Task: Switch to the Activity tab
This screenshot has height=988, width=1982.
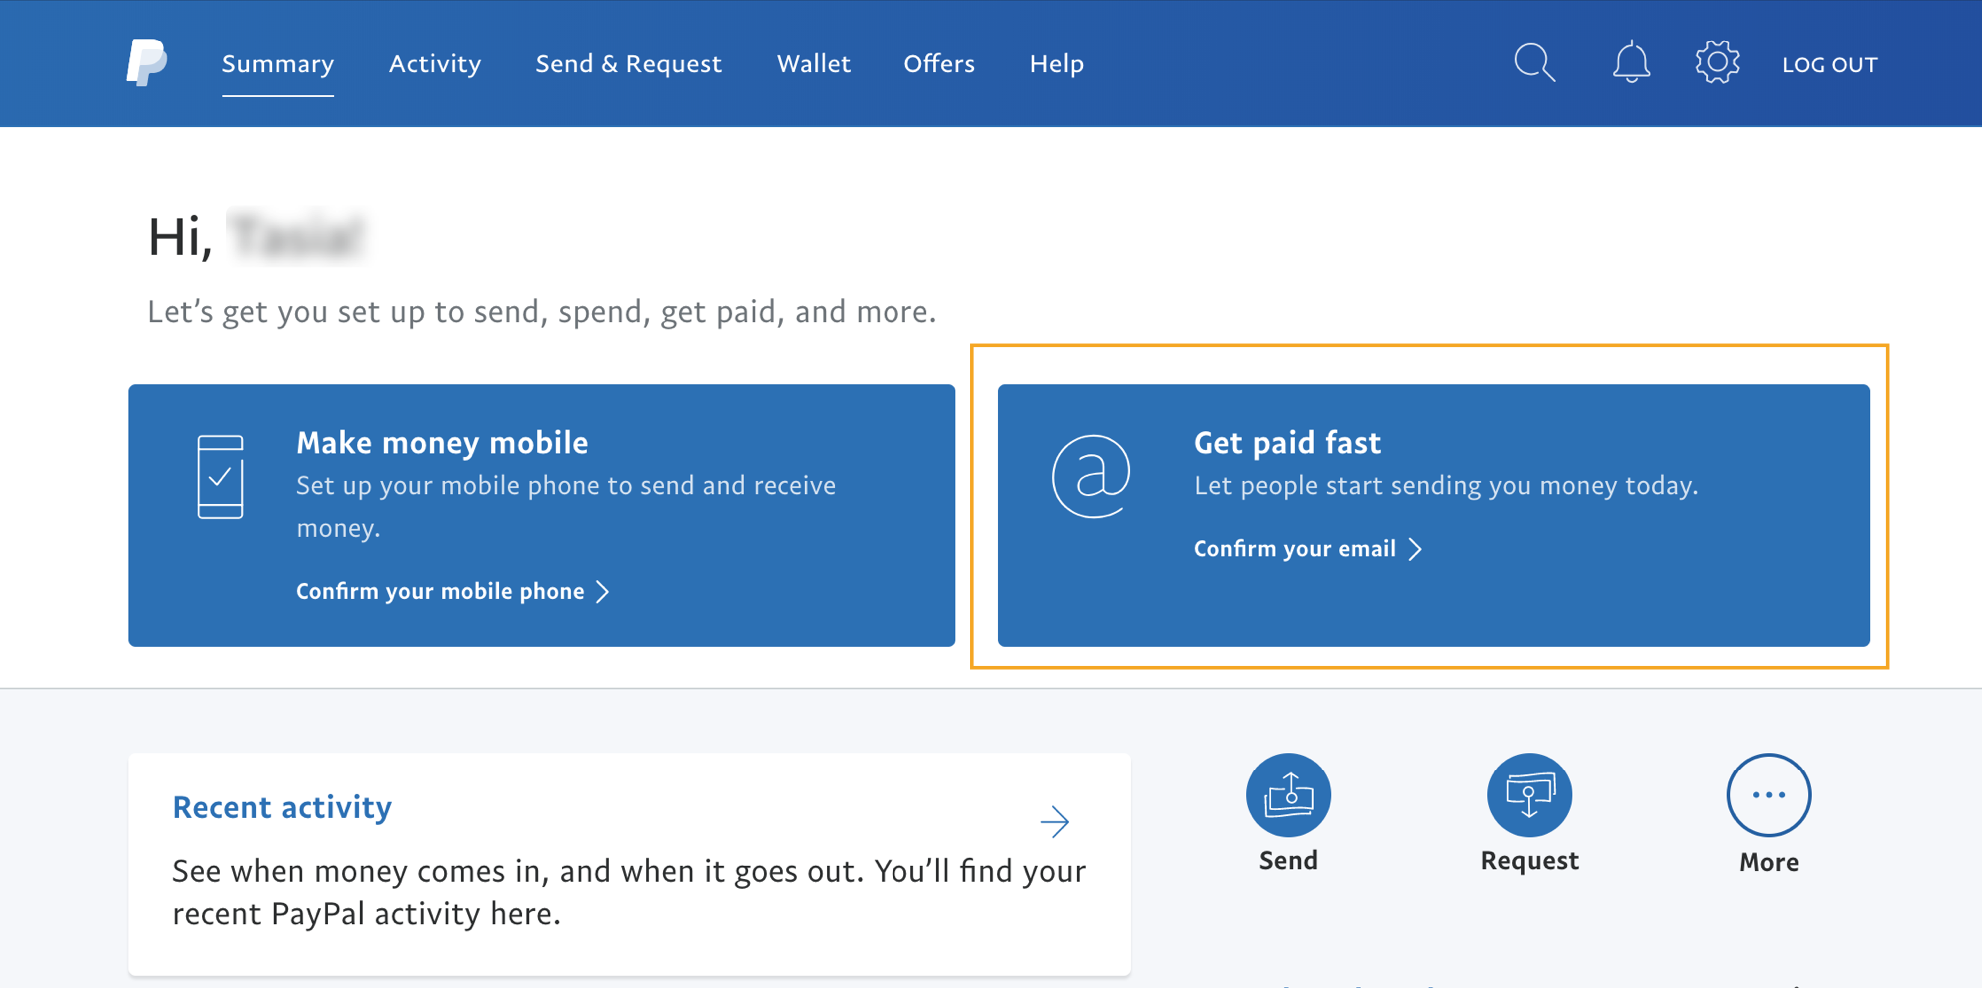Action: [x=435, y=64]
